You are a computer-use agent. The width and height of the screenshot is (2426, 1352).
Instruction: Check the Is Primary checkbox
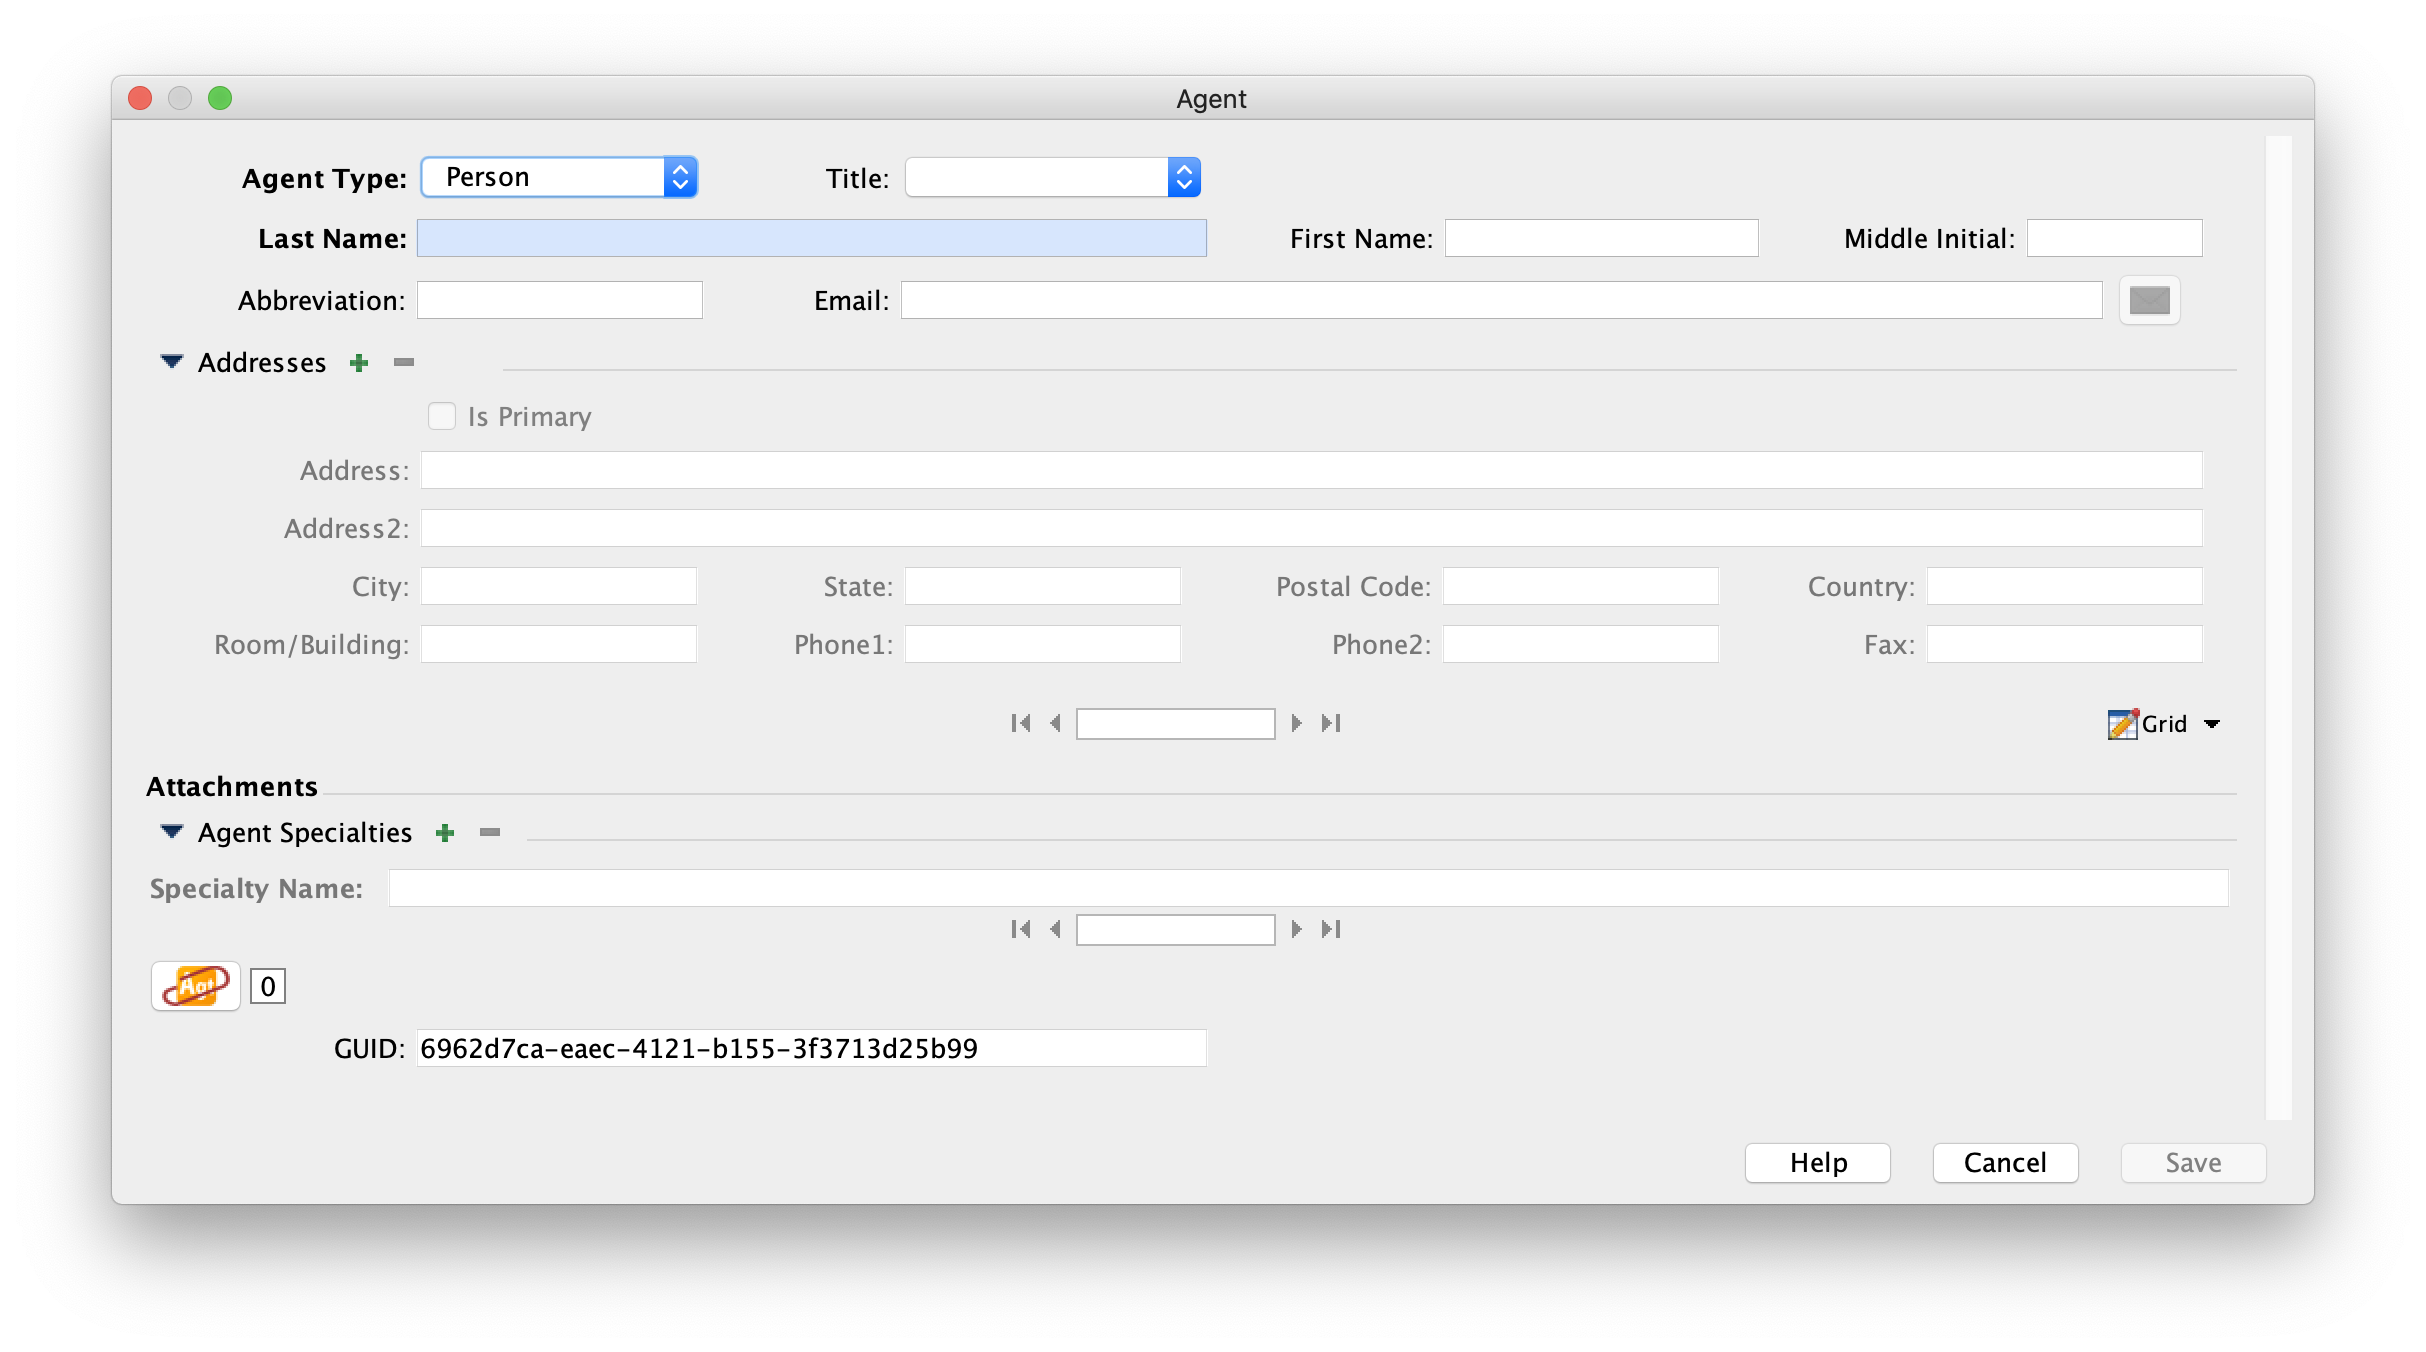pyautogui.click(x=442, y=415)
